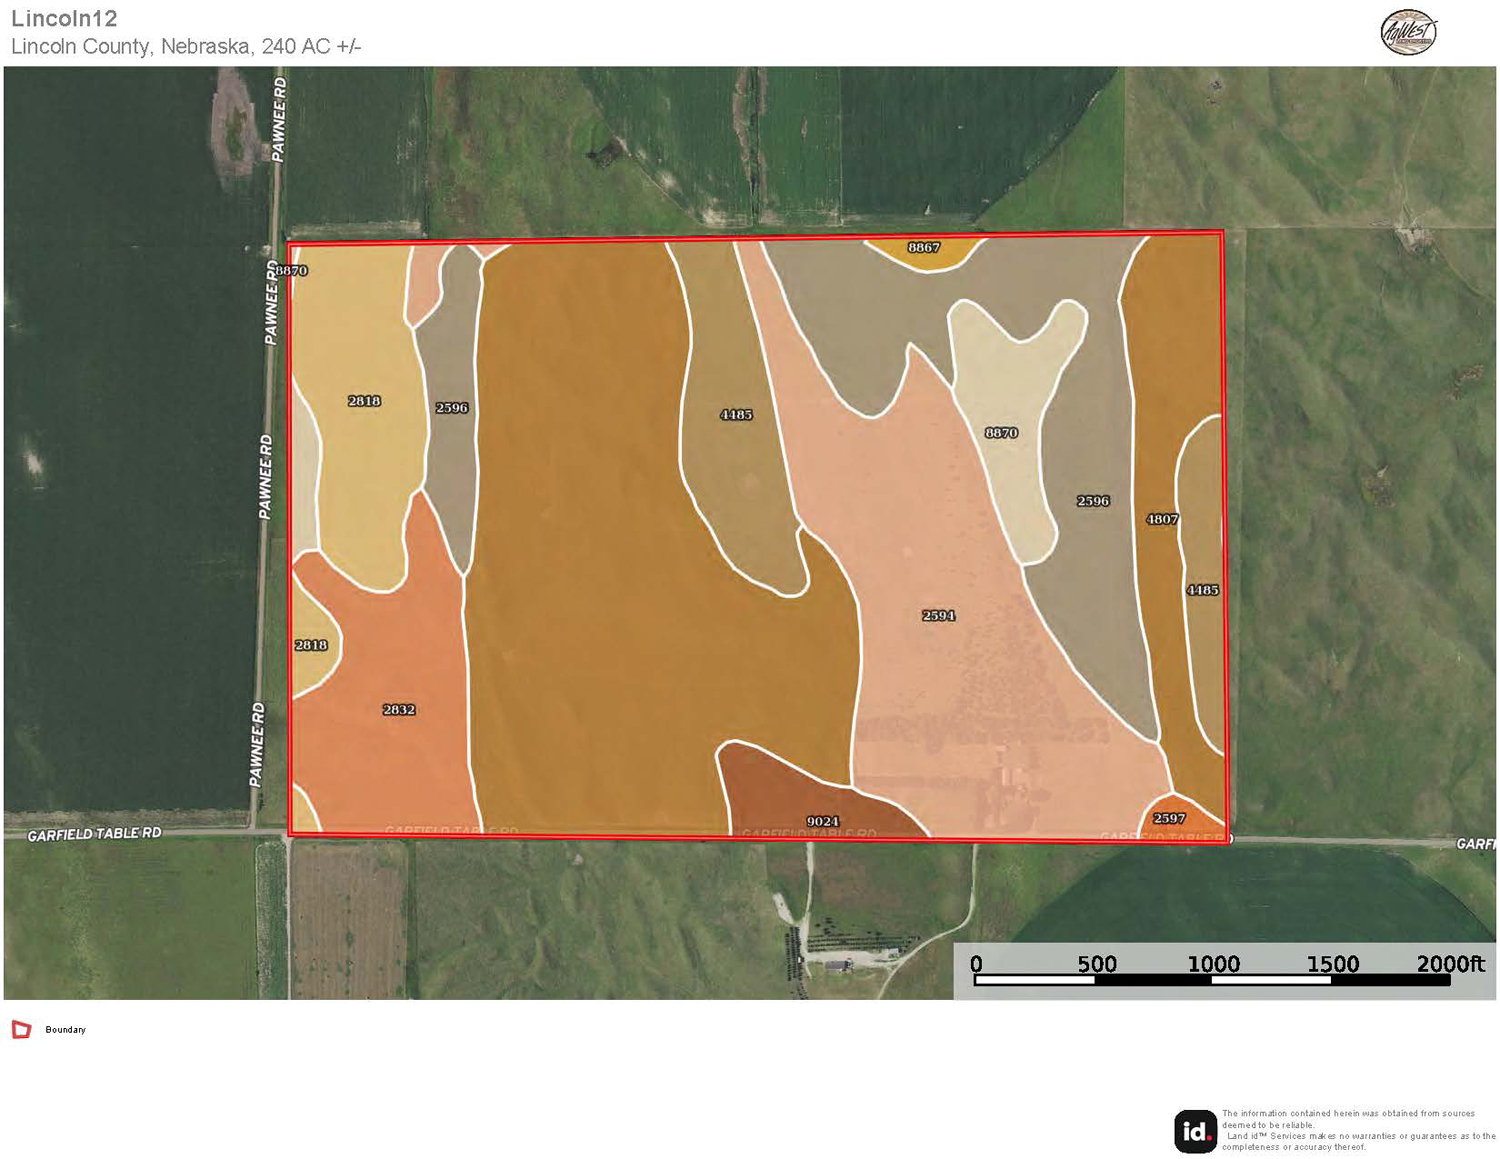Click the Lincoln County, Nebraska subtitle
Viewport: 1500px width, 1159px height.
click(185, 46)
